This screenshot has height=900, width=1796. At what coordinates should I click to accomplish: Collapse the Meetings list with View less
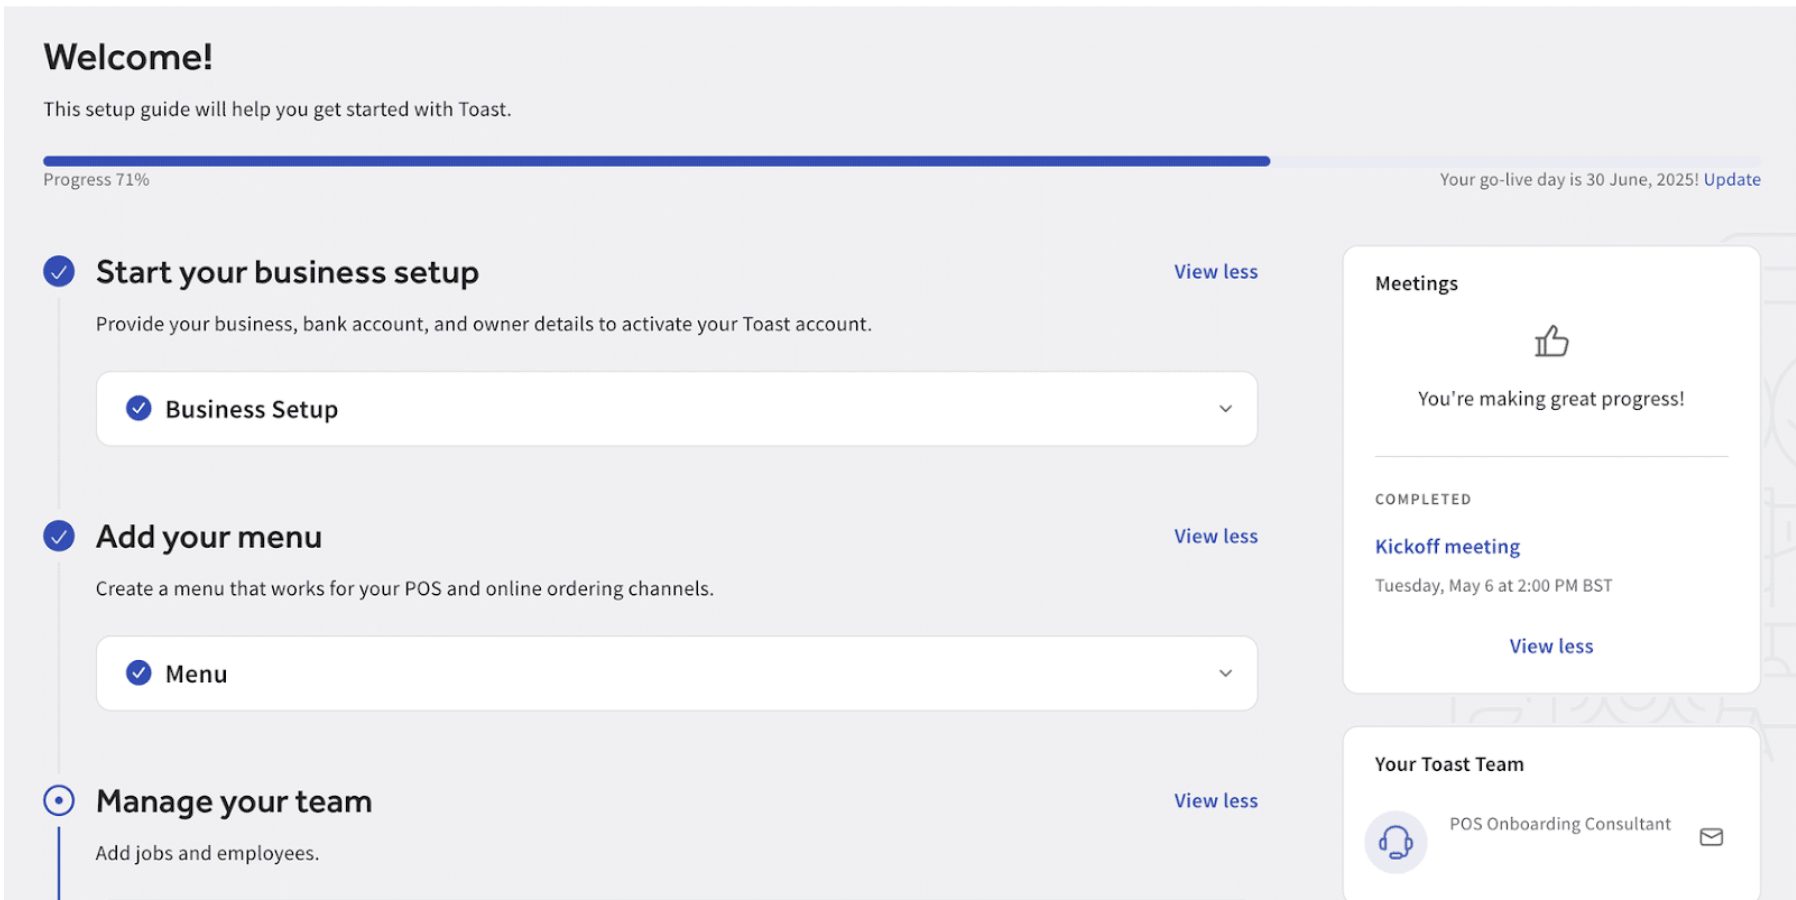tap(1551, 646)
